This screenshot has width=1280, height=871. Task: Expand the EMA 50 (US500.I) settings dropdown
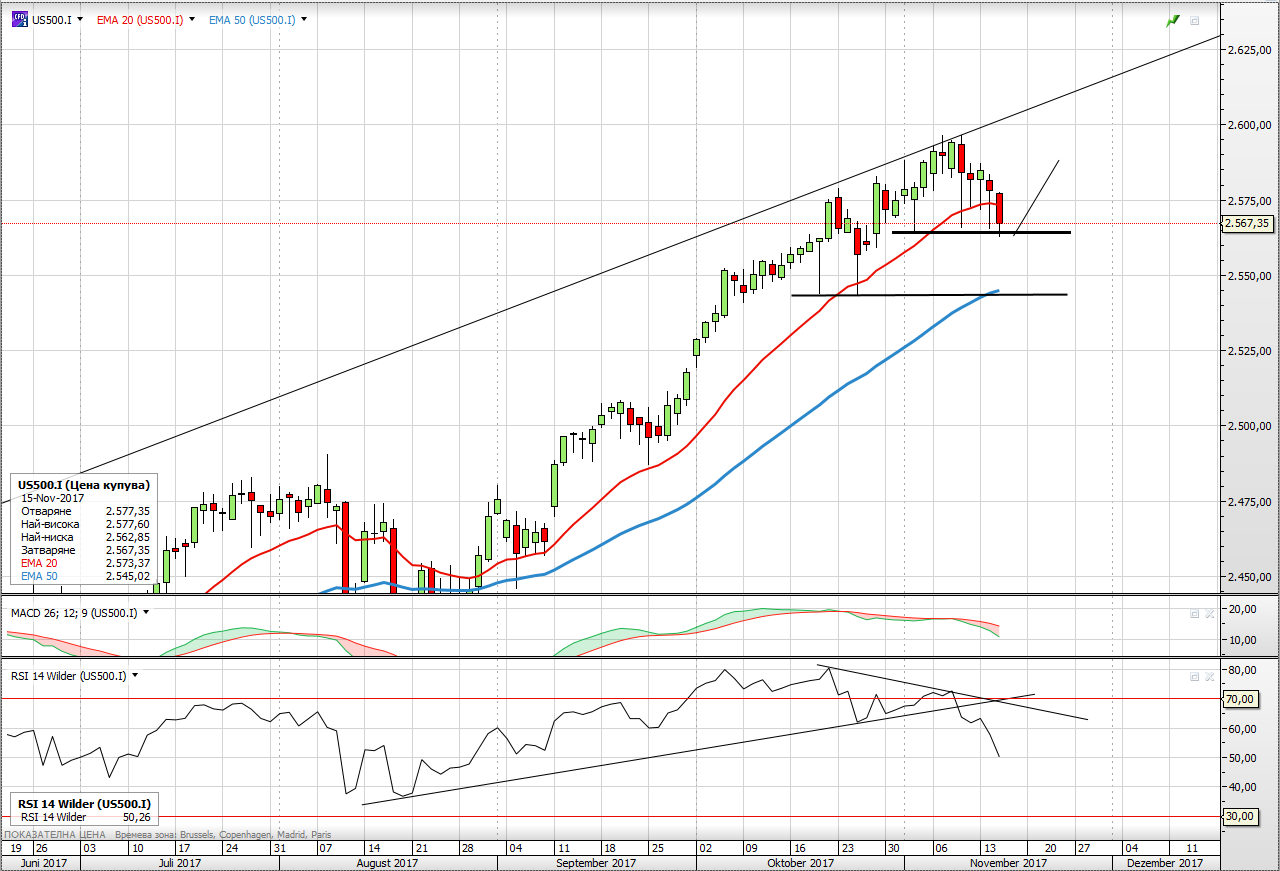pyautogui.click(x=302, y=18)
